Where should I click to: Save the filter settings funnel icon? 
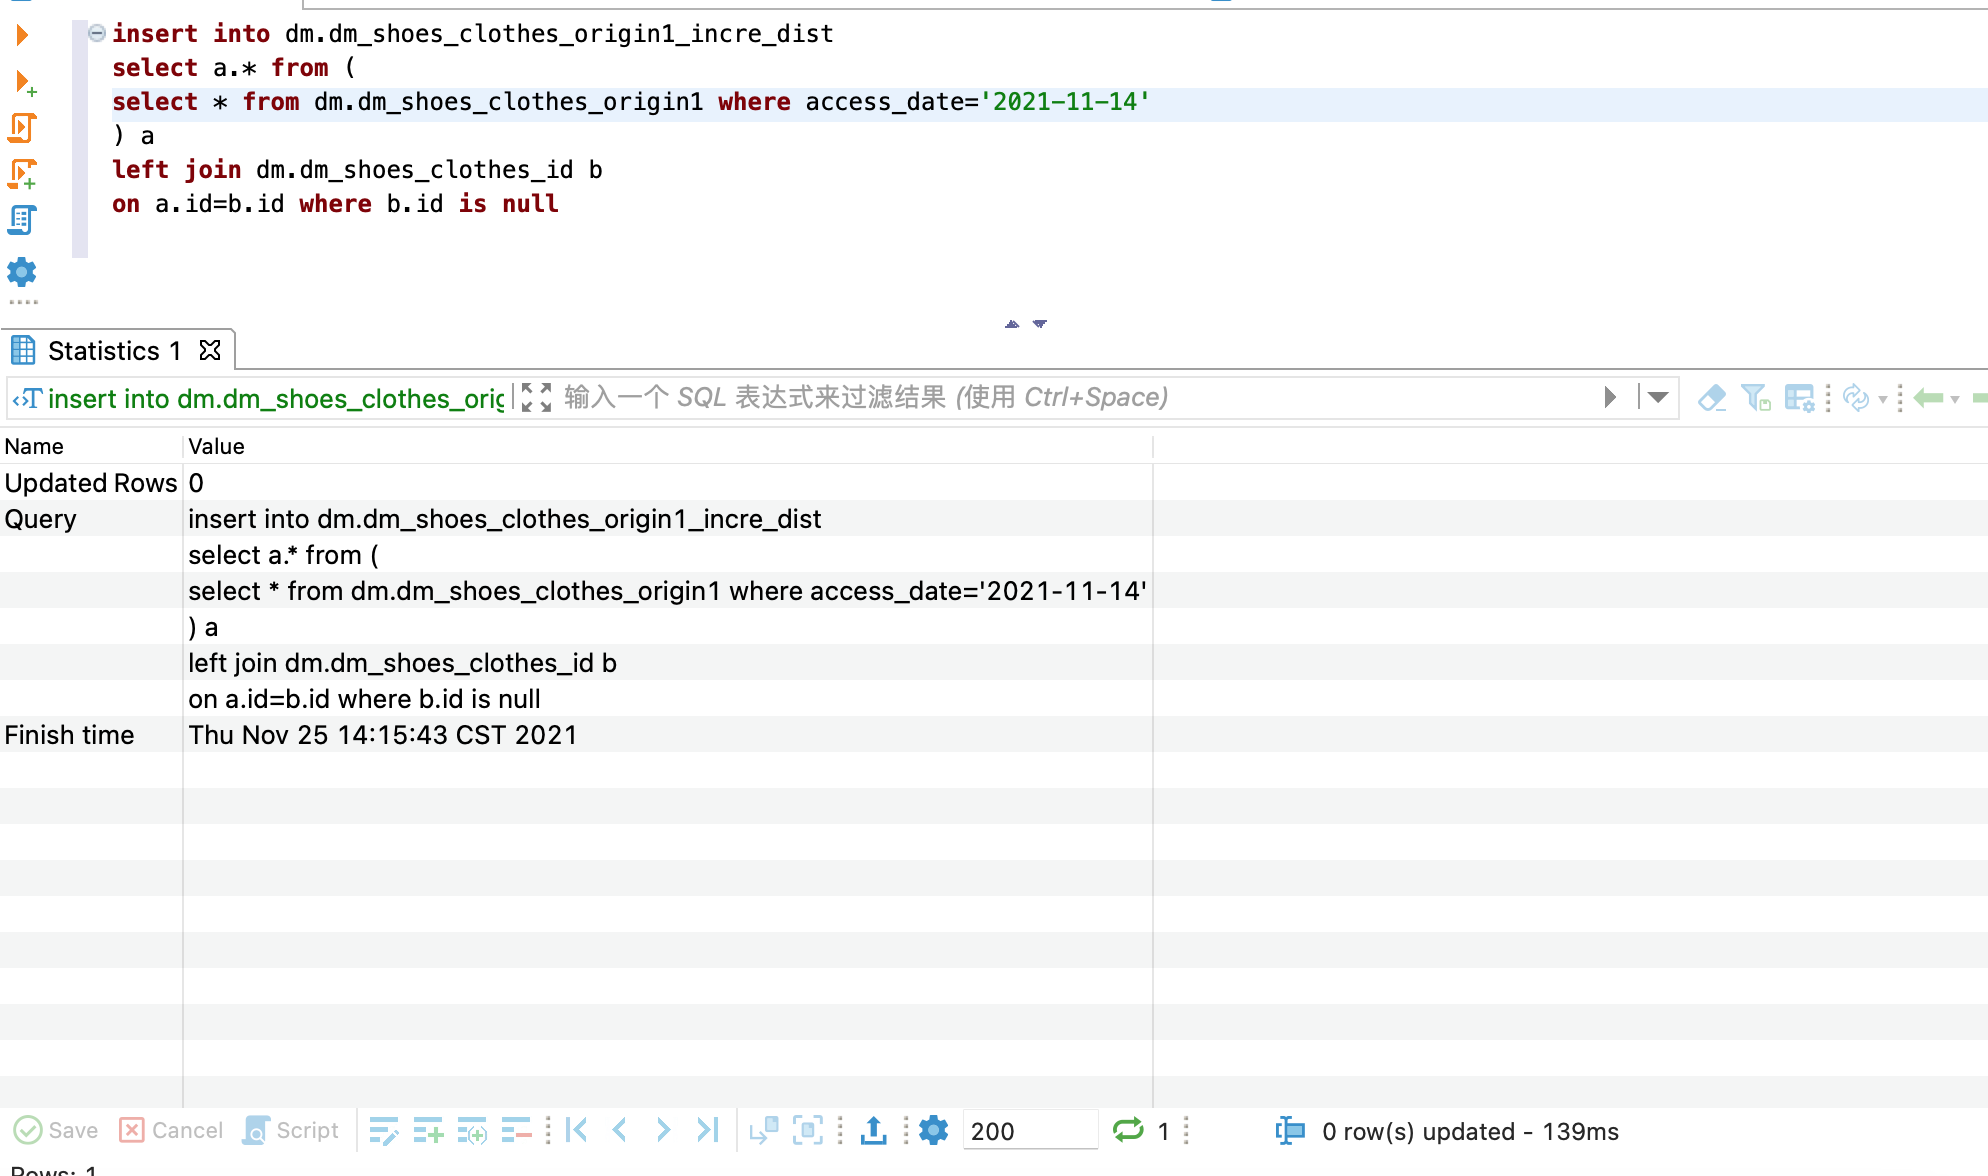[x=1755, y=398]
